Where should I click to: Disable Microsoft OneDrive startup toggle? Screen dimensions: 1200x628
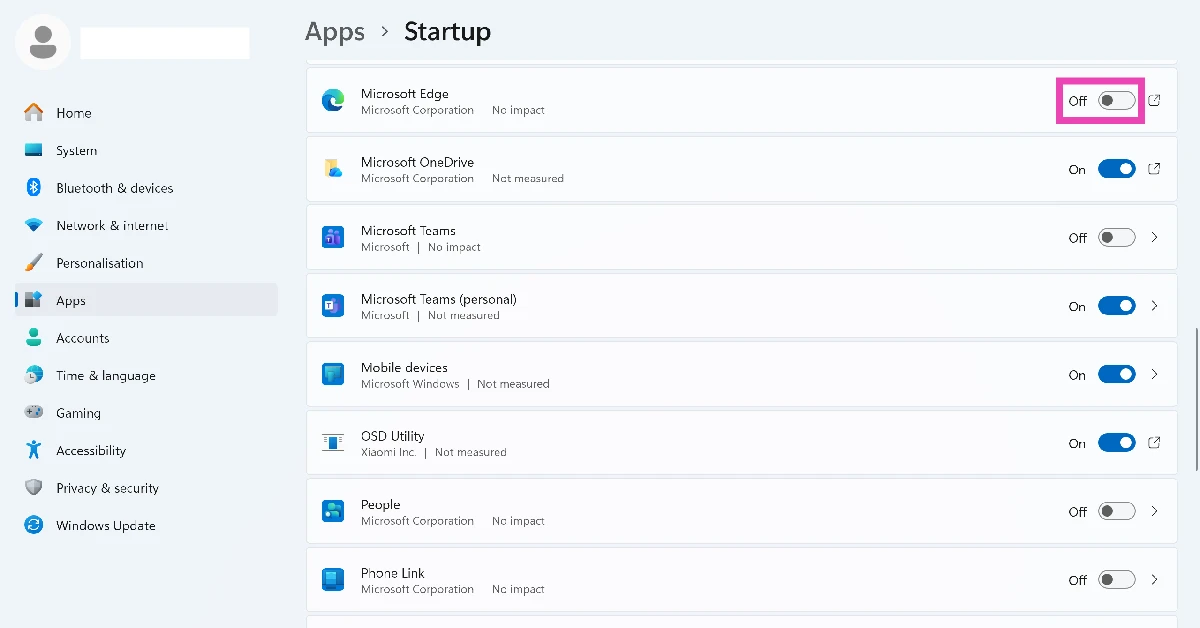coord(1116,169)
